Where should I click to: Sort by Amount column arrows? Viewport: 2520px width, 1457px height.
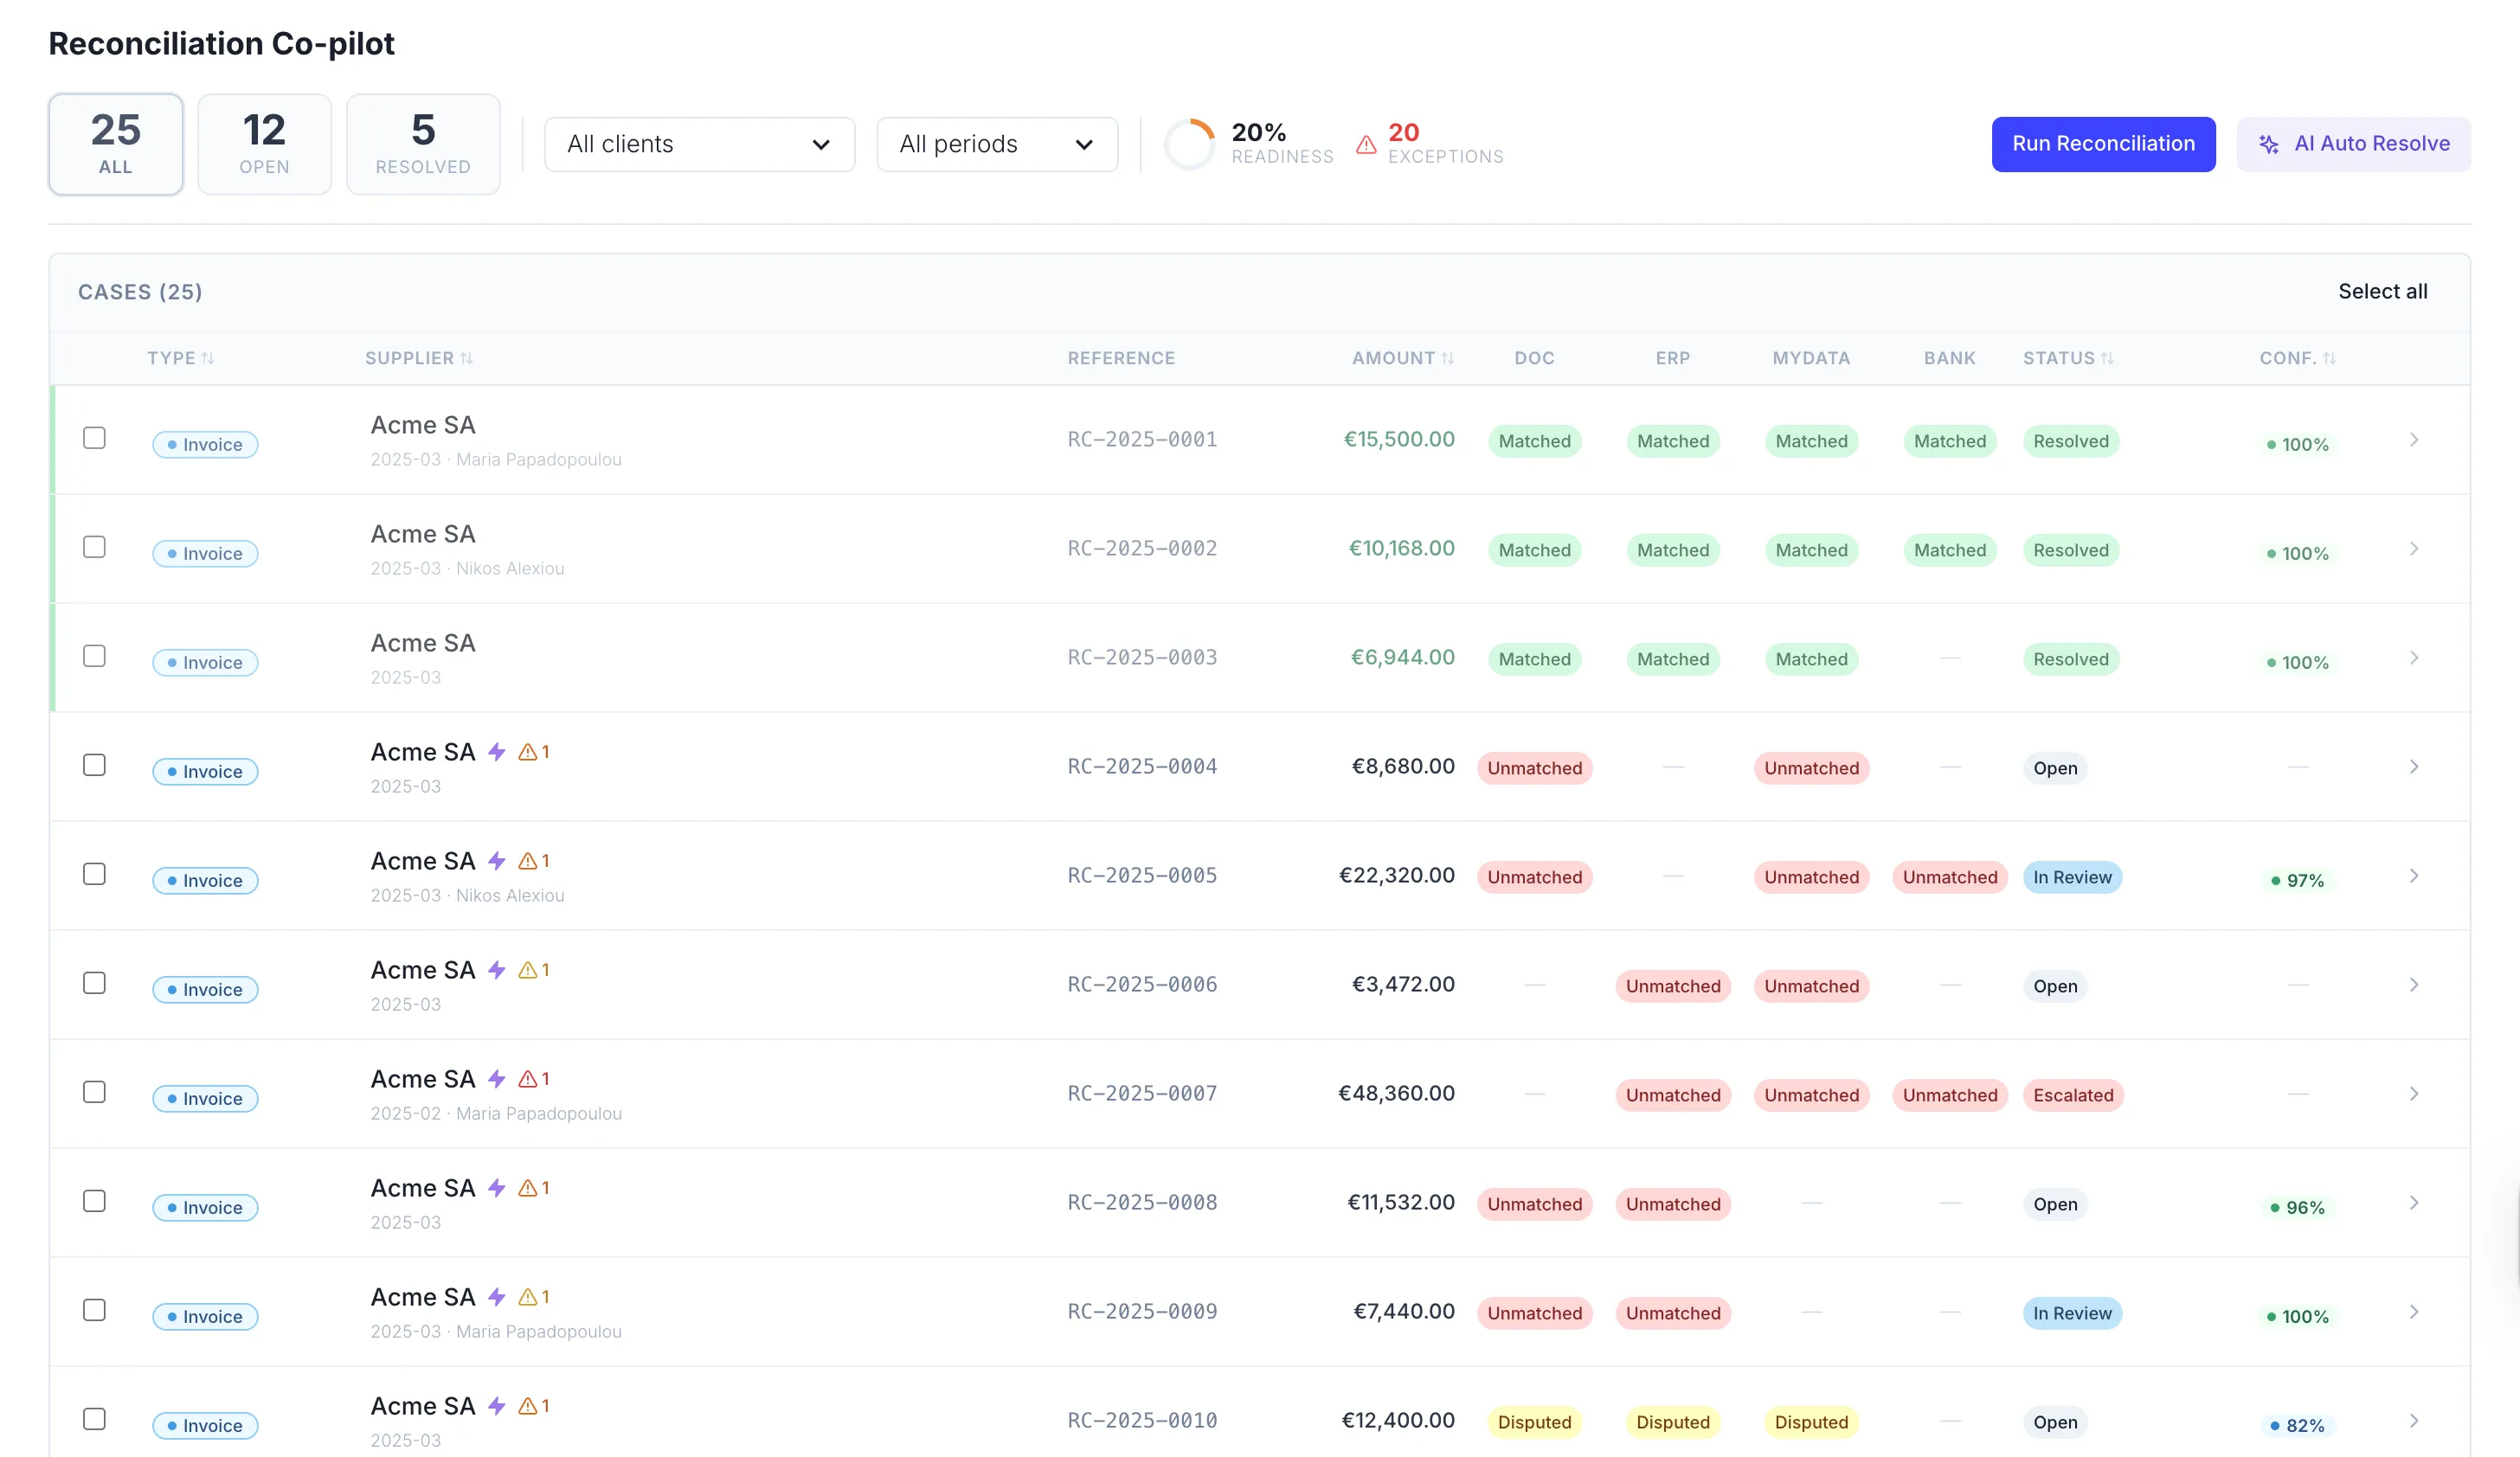click(x=1448, y=358)
